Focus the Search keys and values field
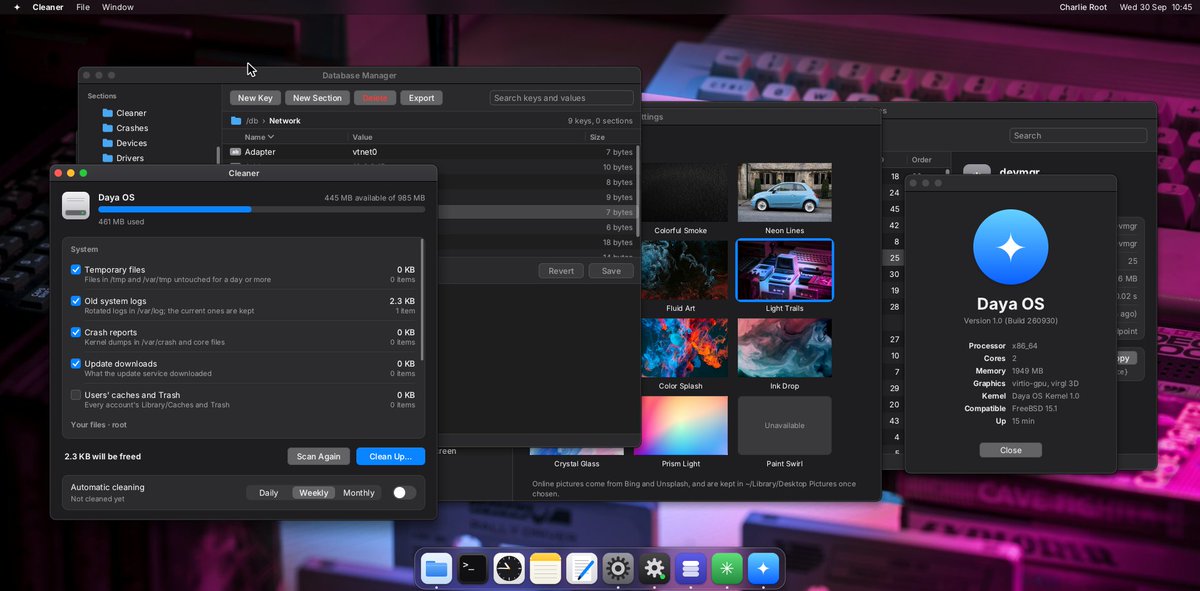 (561, 98)
